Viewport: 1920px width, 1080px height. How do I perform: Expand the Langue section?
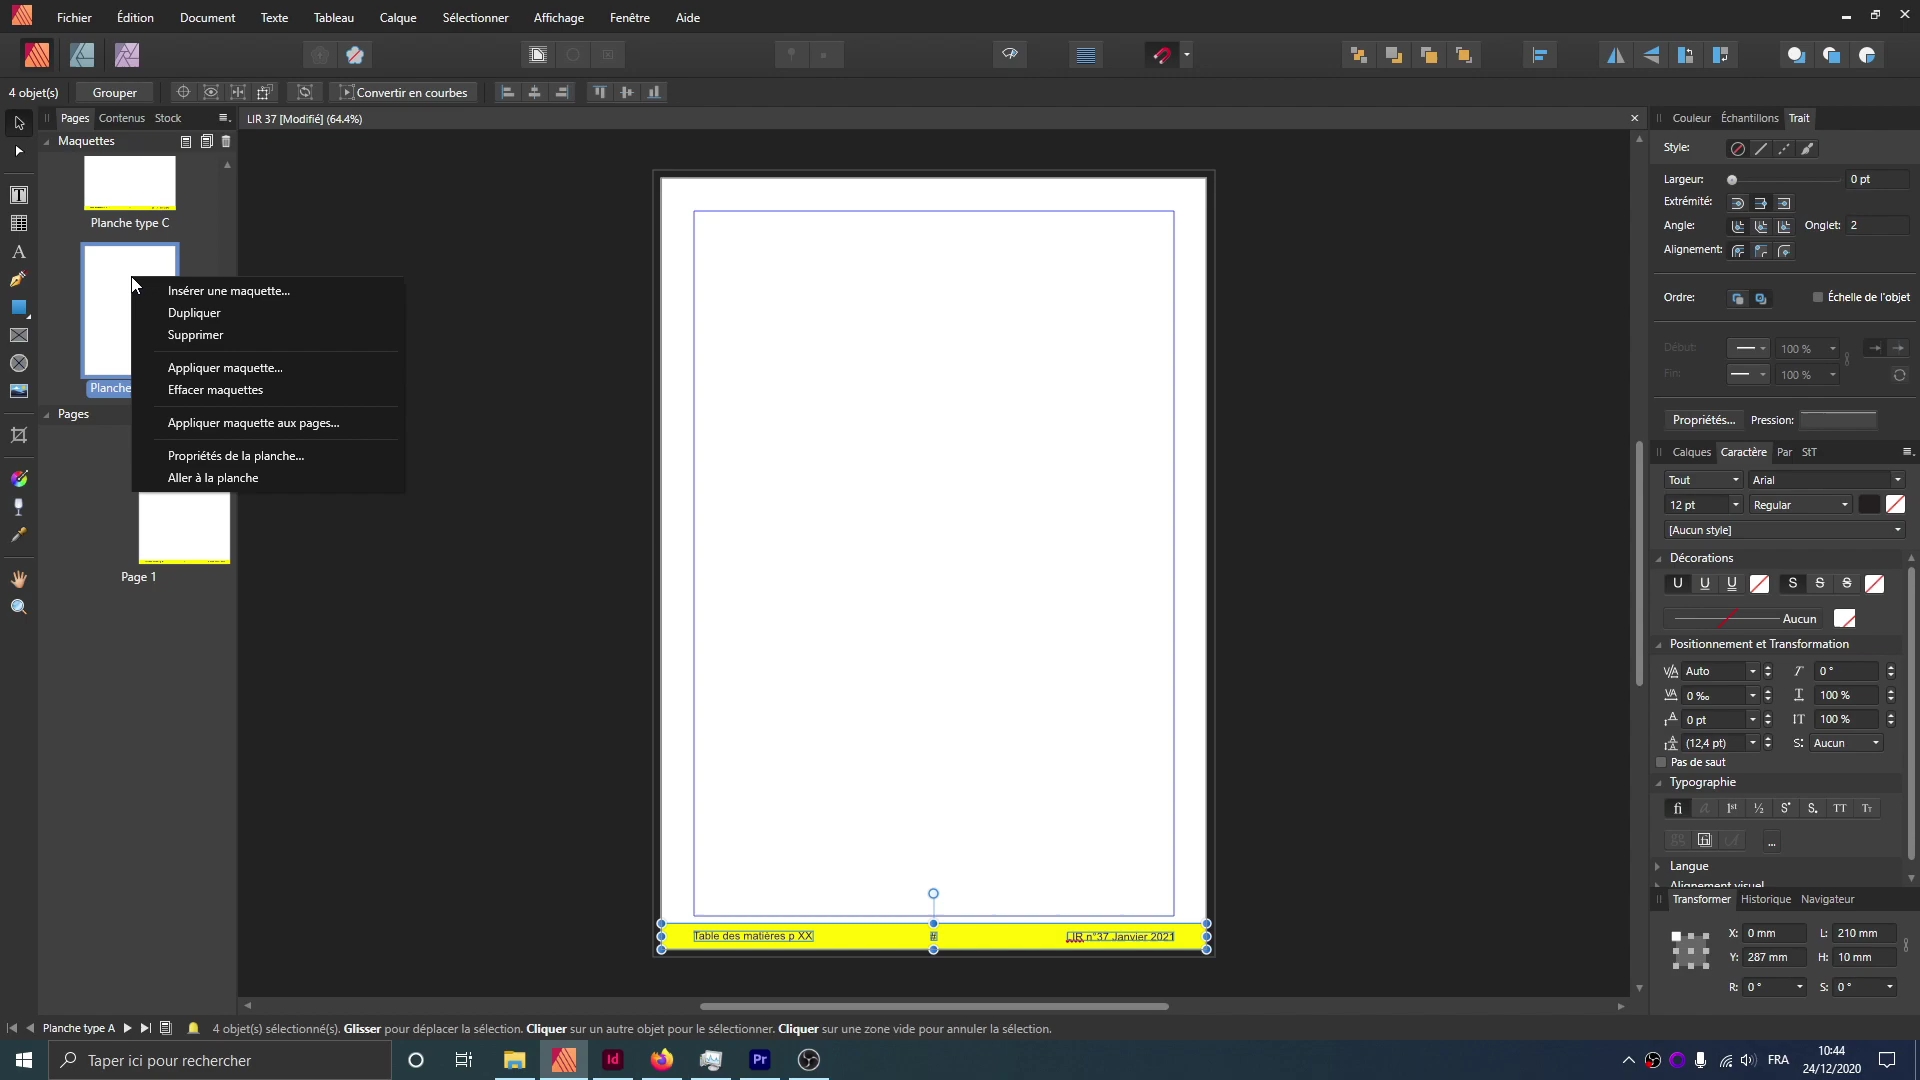1688,866
